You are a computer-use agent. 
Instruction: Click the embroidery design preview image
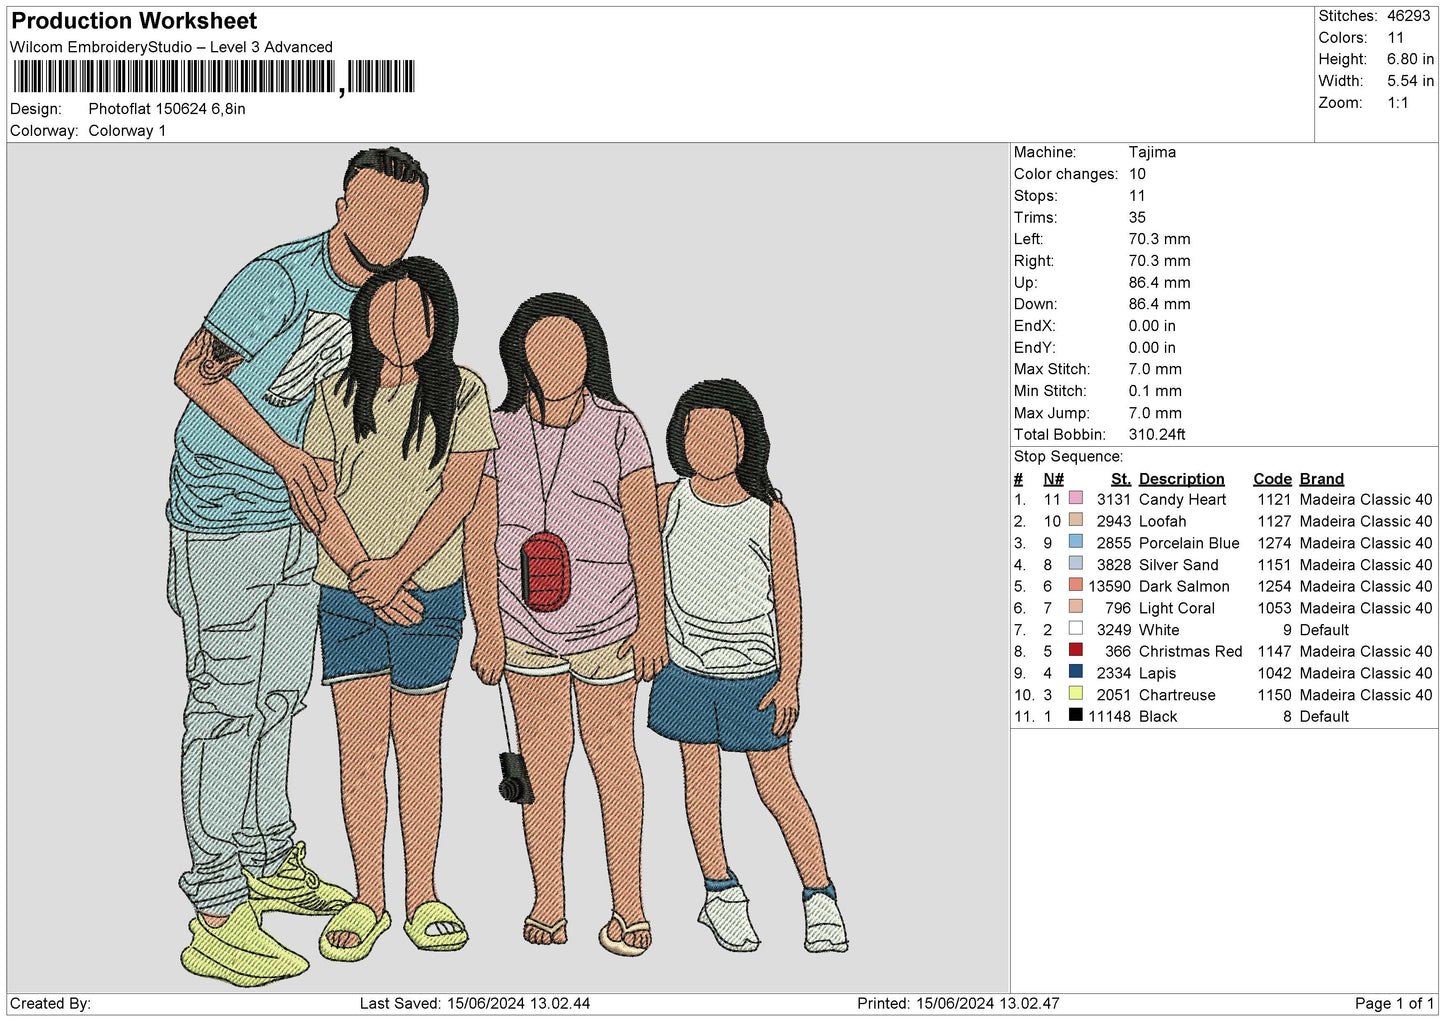click(x=508, y=567)
